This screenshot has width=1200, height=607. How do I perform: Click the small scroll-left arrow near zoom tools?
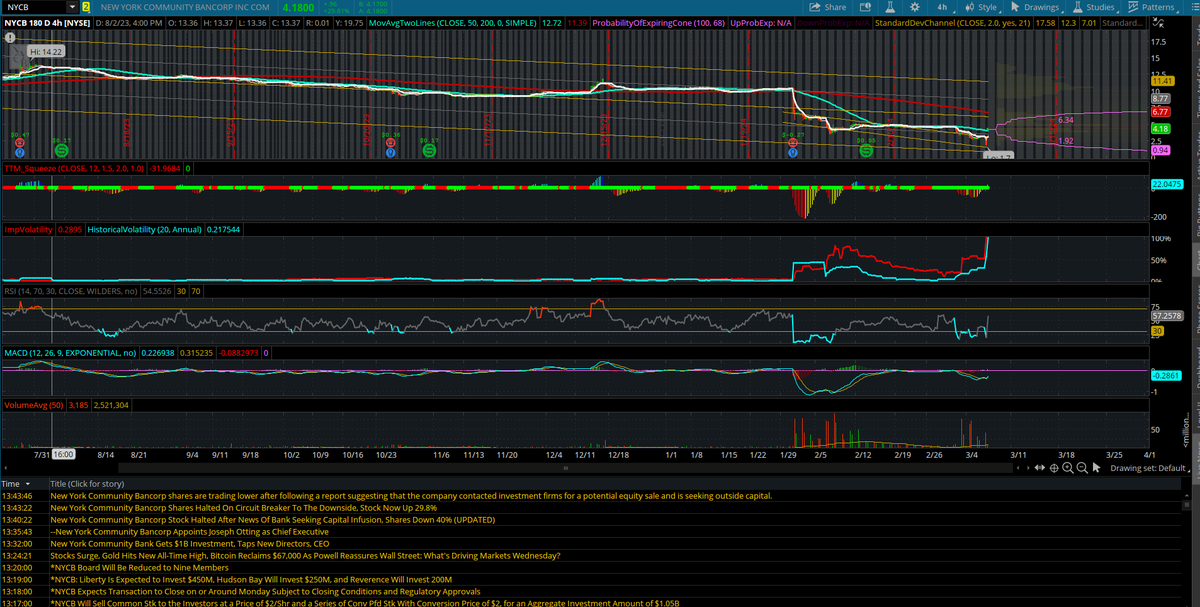point(1018,468)
